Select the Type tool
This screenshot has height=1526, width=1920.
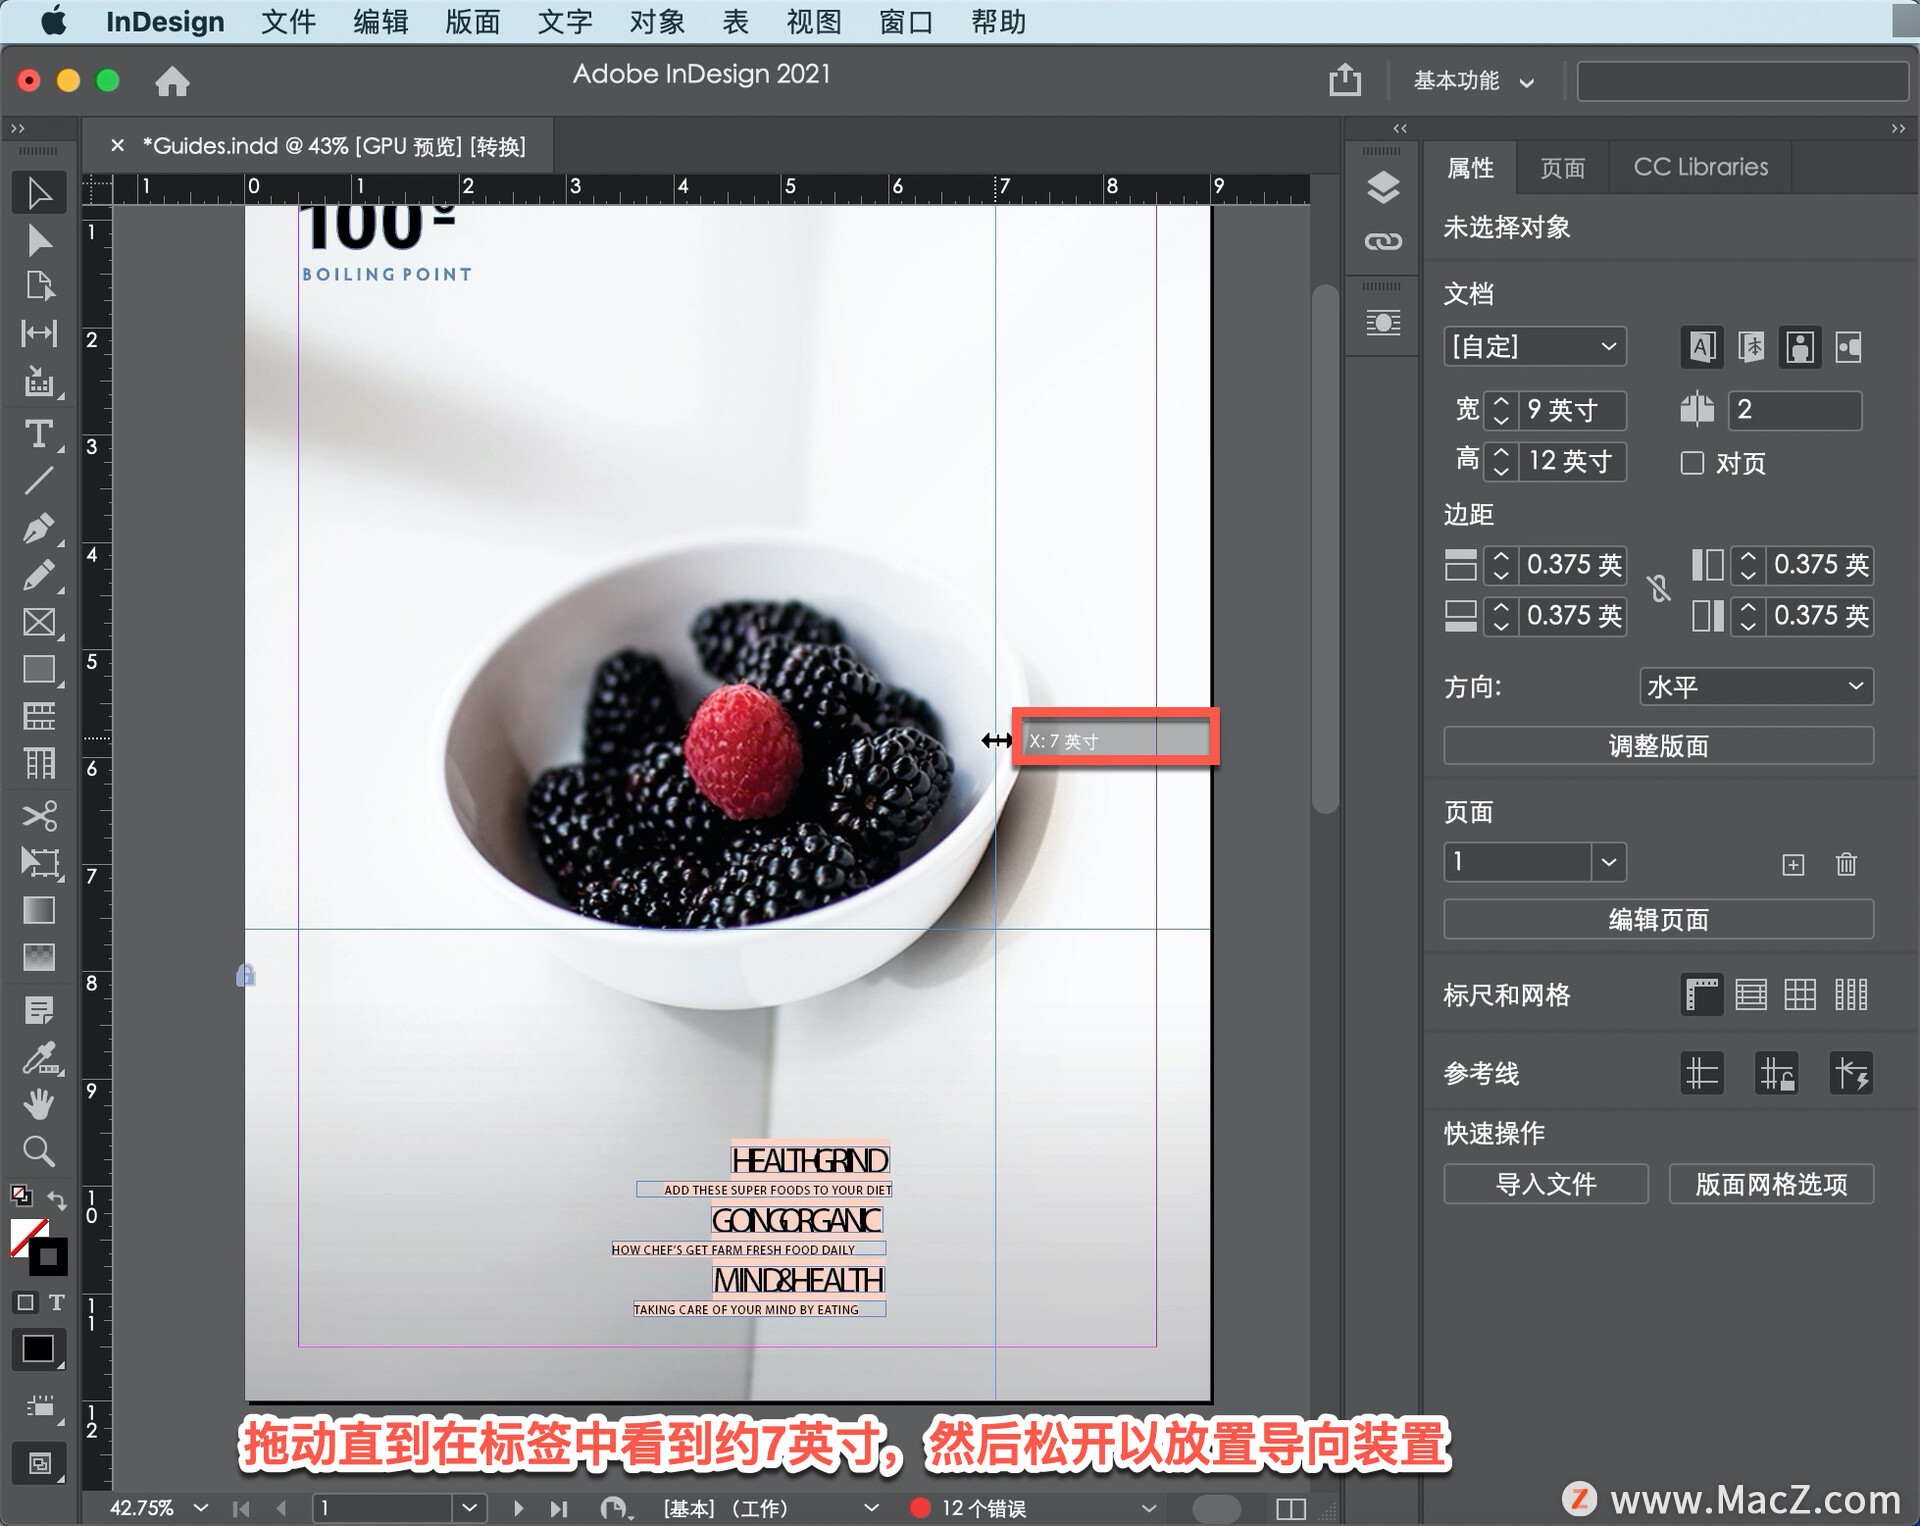(x=39, y=434)
